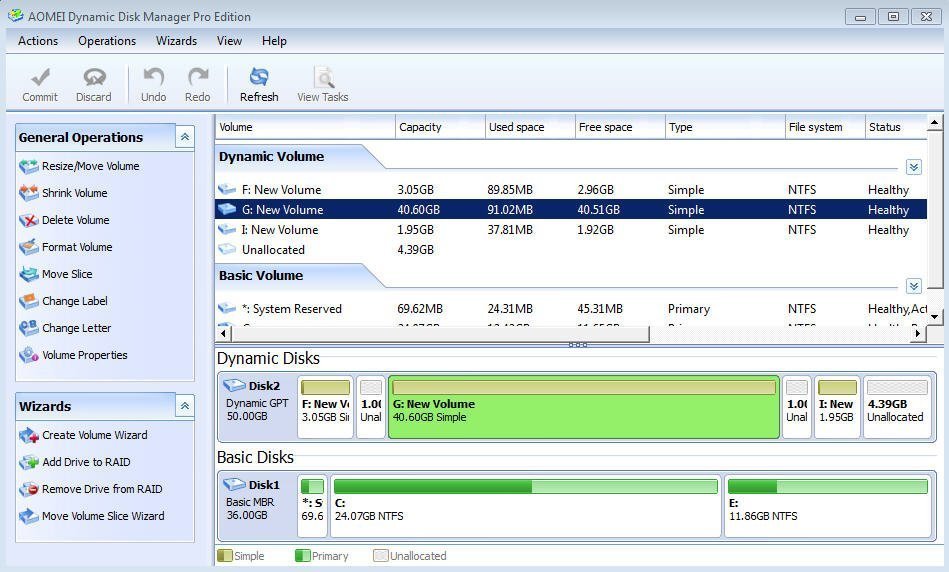Collapse the Wizards panel
Image resolution: width=949 pixels, height=572 pixels.
click(185, 406)
